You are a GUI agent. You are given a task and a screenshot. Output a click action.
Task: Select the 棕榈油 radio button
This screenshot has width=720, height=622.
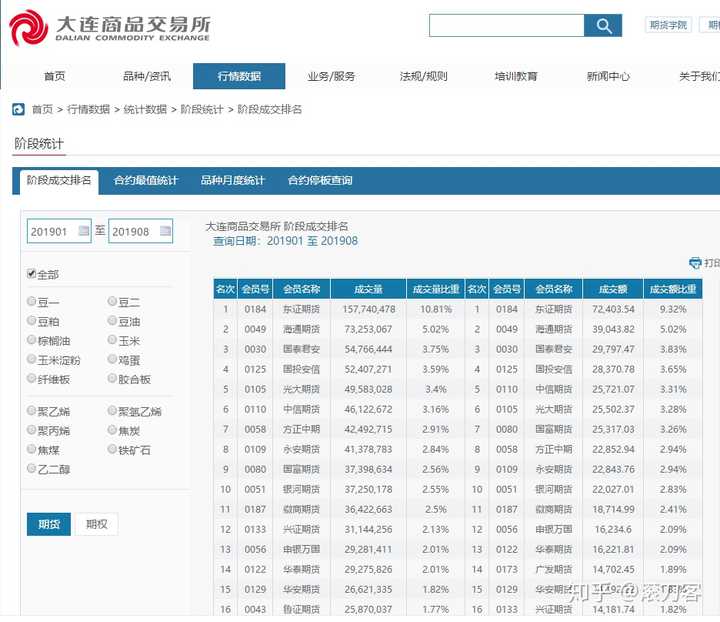click(x=31, y=340)
